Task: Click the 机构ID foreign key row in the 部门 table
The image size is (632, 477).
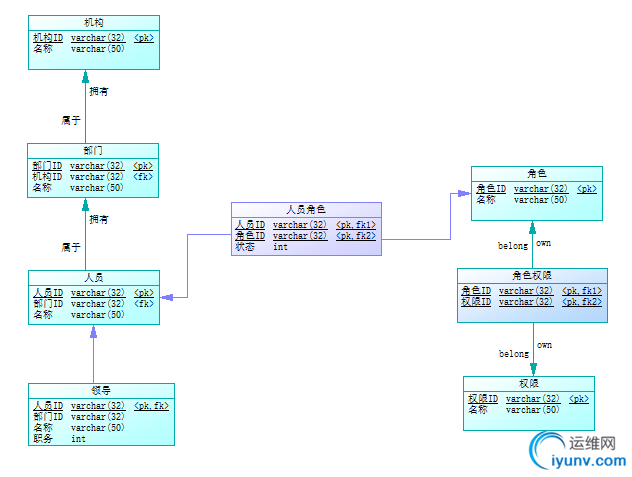Action: tap(93, 177)
